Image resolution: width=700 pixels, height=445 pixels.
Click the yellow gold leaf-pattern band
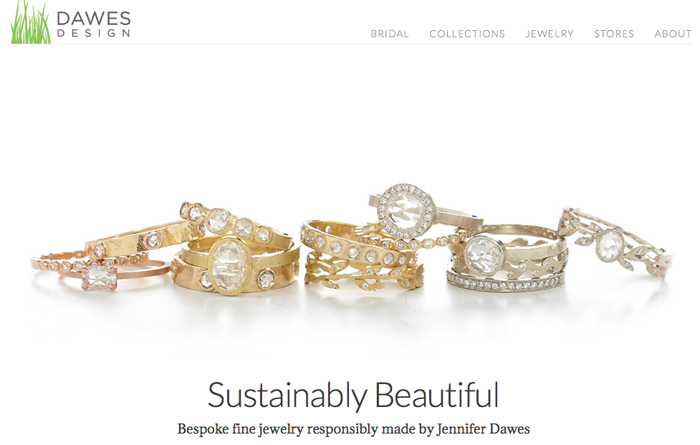364,276
